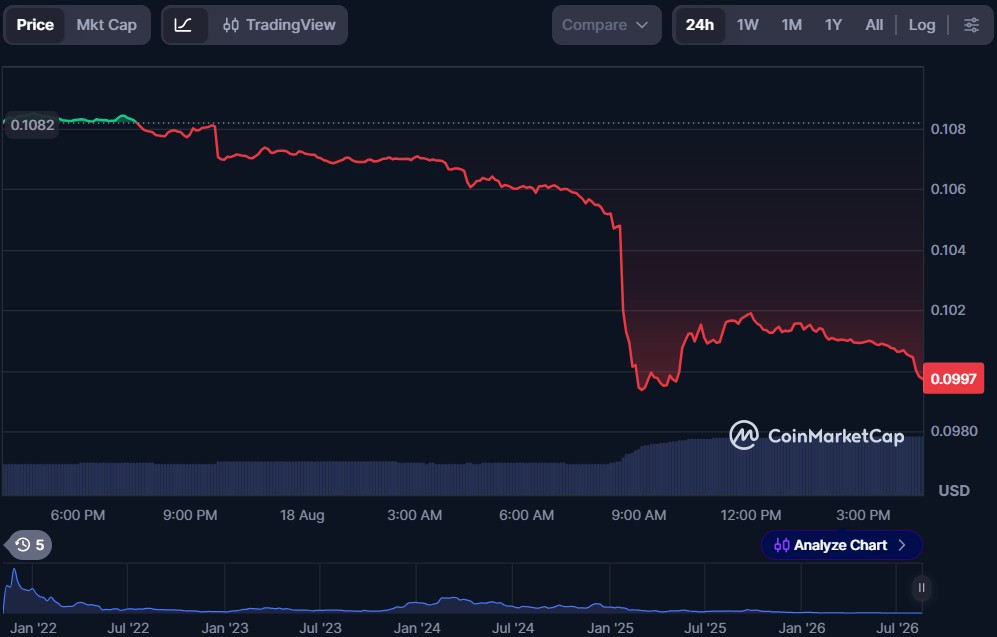The height and width of the screenshot is (637, 997).
Task: Click Jul '22 on the range navigator
Action: coord(128,628)
